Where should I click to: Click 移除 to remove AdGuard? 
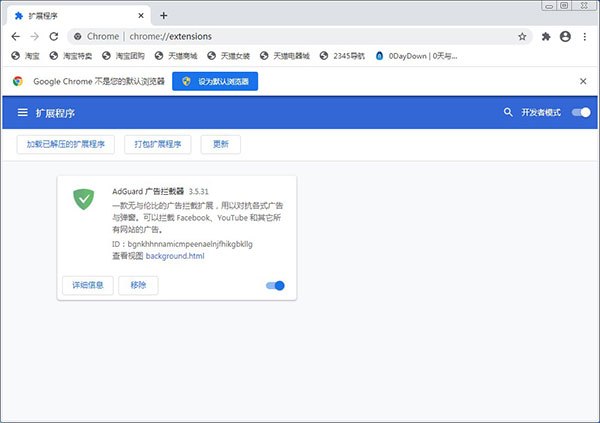coord(138,285)
